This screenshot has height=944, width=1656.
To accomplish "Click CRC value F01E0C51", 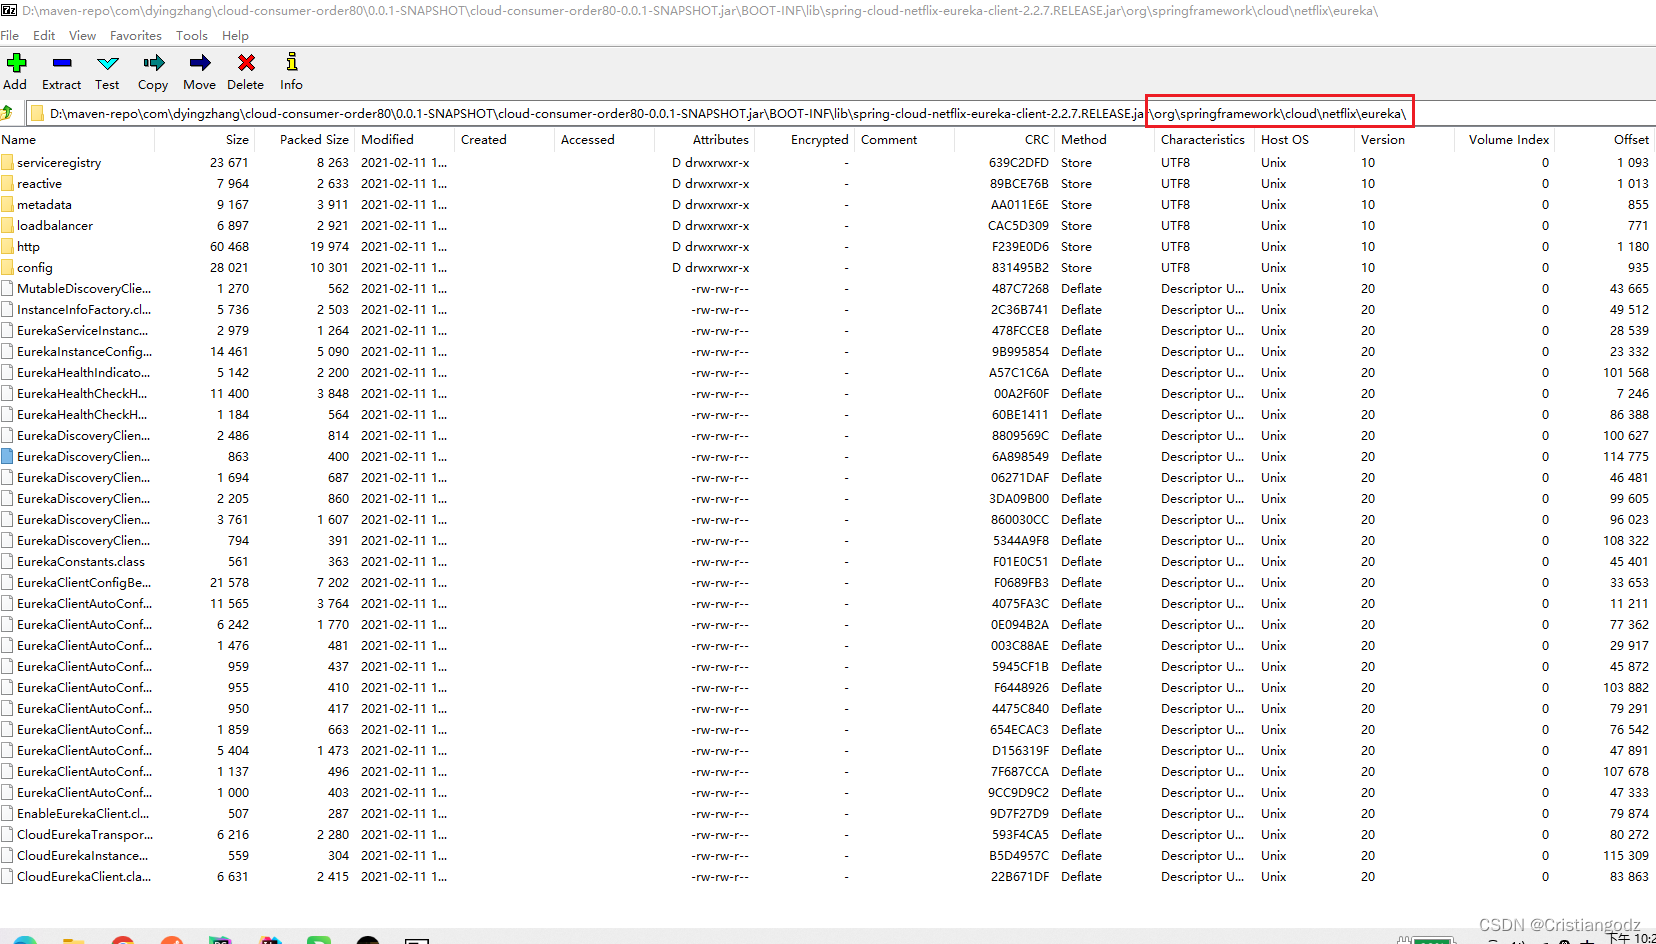I will tap(1020, 562).
